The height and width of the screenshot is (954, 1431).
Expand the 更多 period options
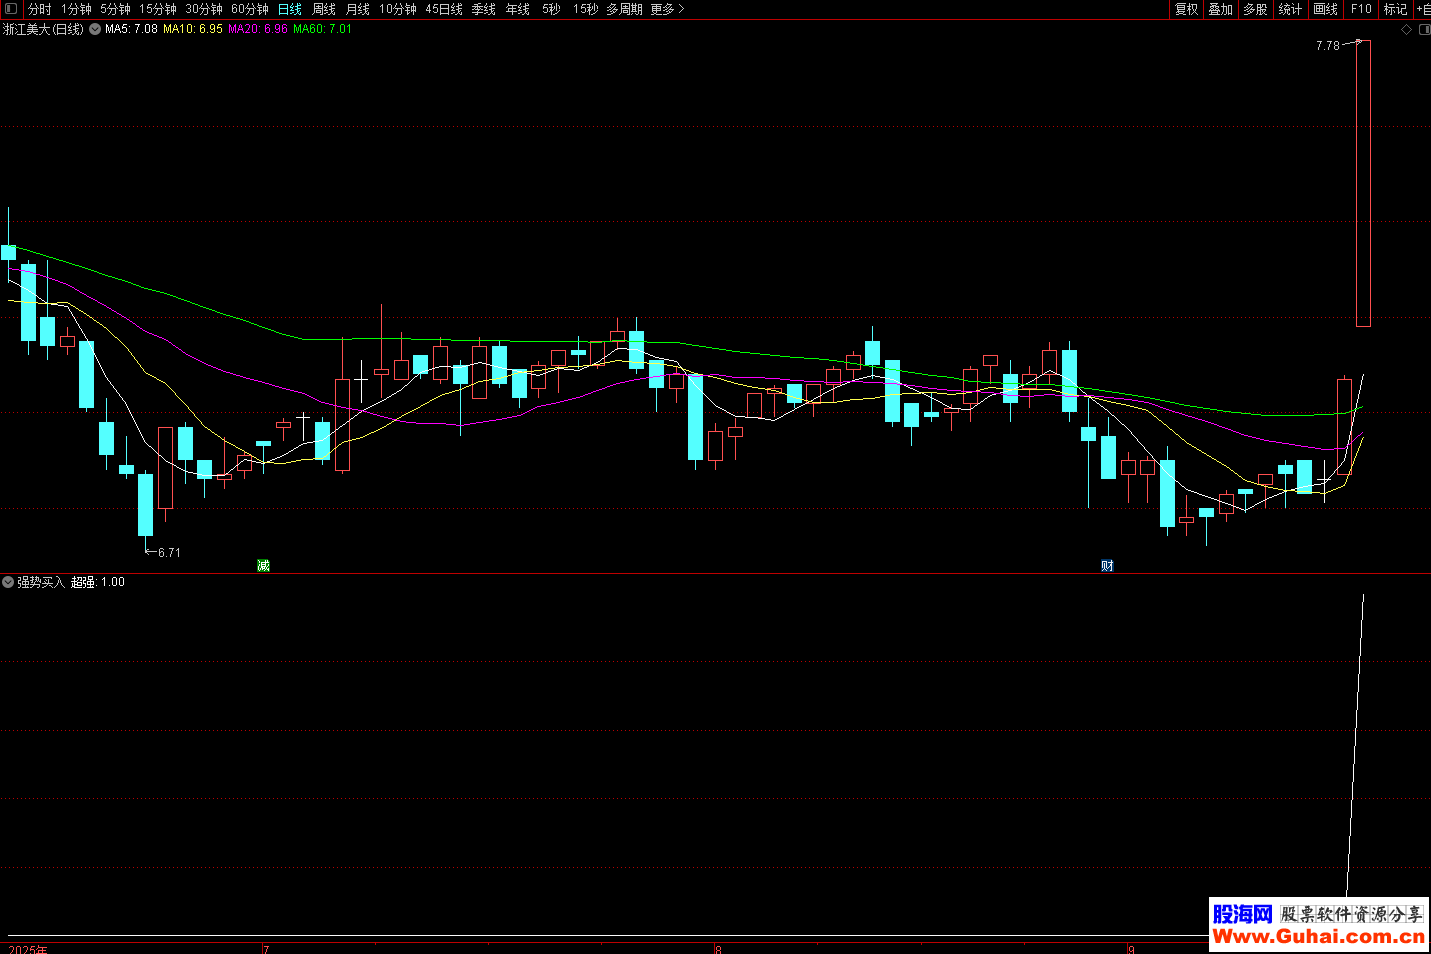[667, 9]
